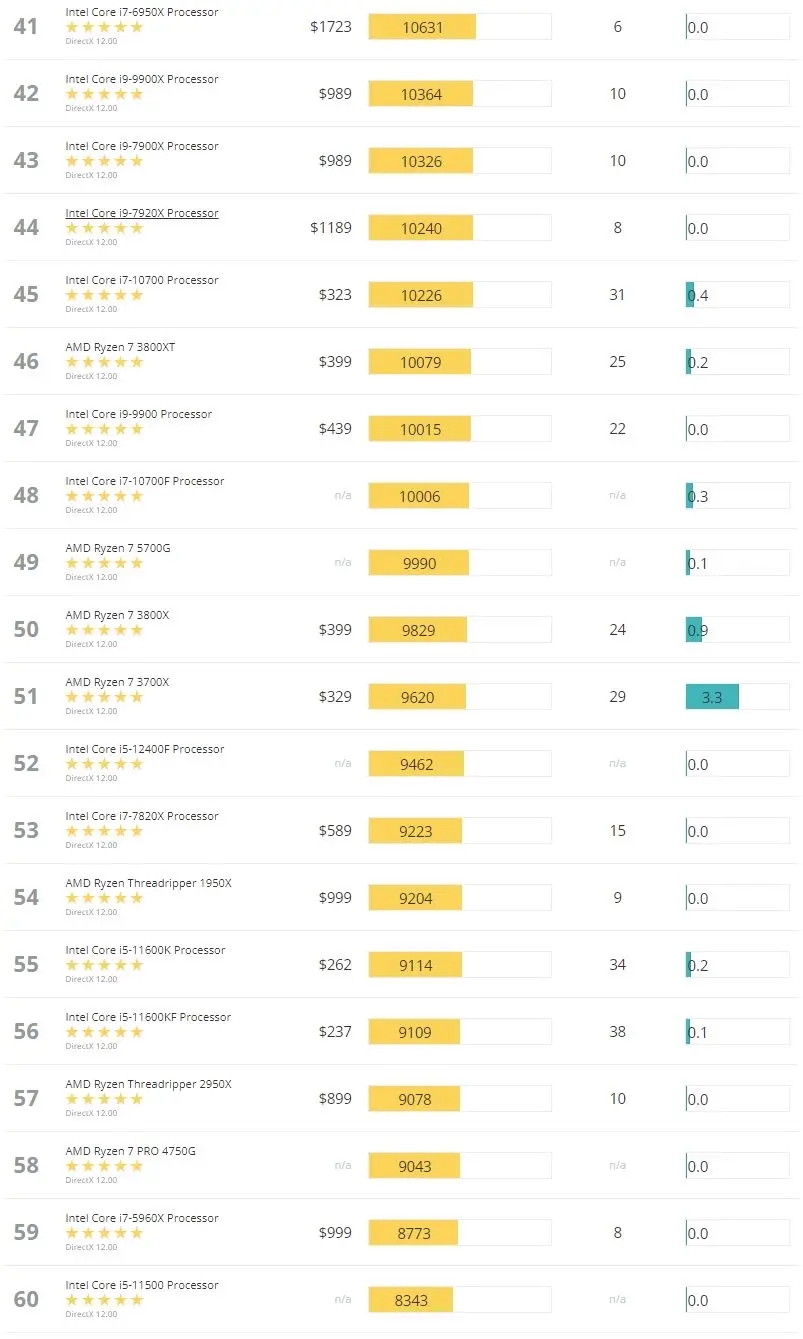Click the 9620 yellow score bar
Viewport: 803px width, 1339px height.
[417, 697]
